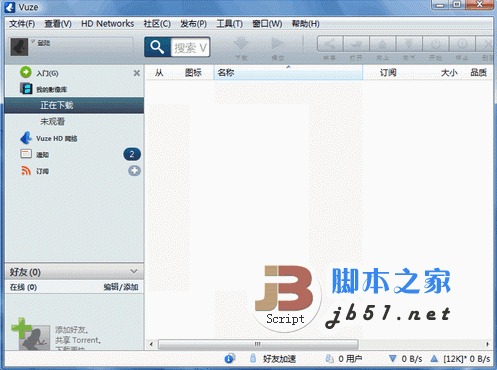Click the notification count badge 2
The width and height of the screenshot is (497, 370).
(132, 154)
